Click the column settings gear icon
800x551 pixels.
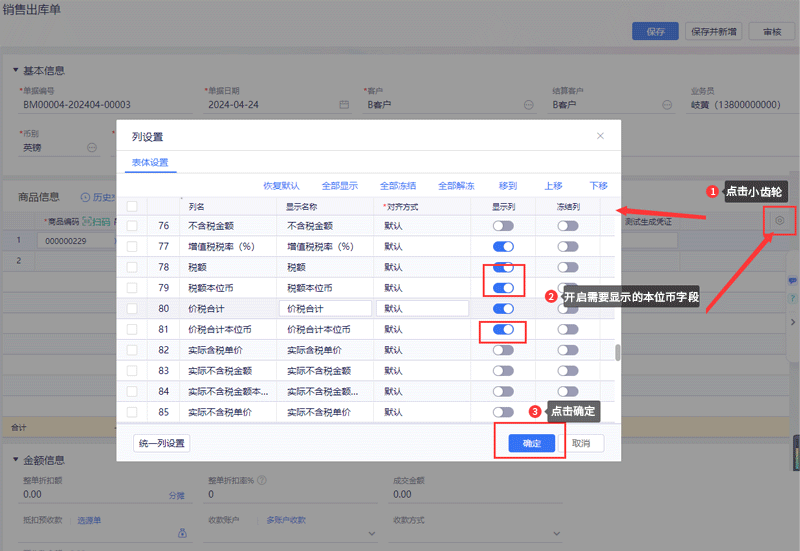coord(779,220)
